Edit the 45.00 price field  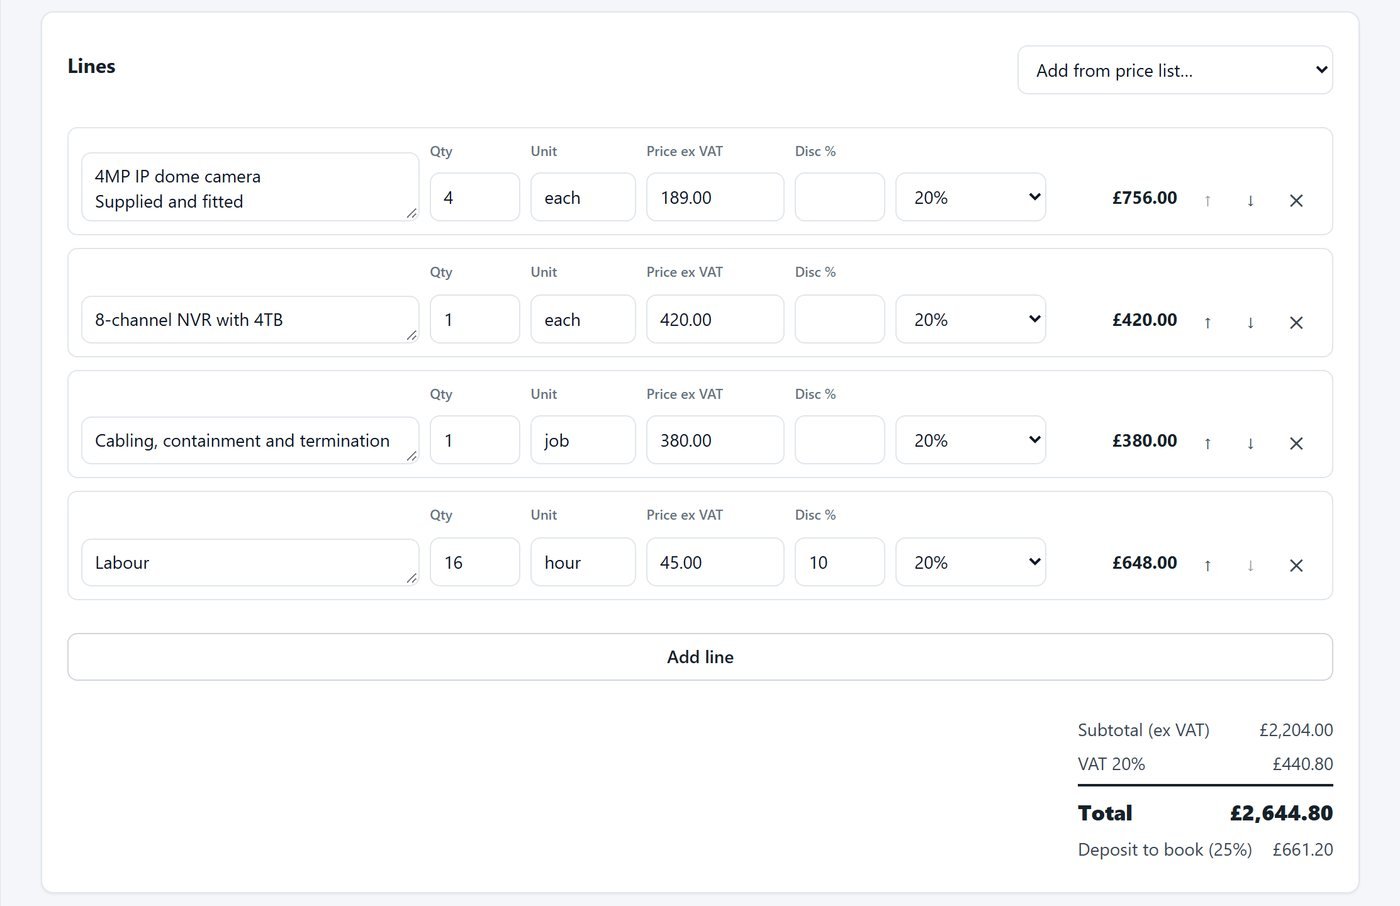click(x=715, y=562)
